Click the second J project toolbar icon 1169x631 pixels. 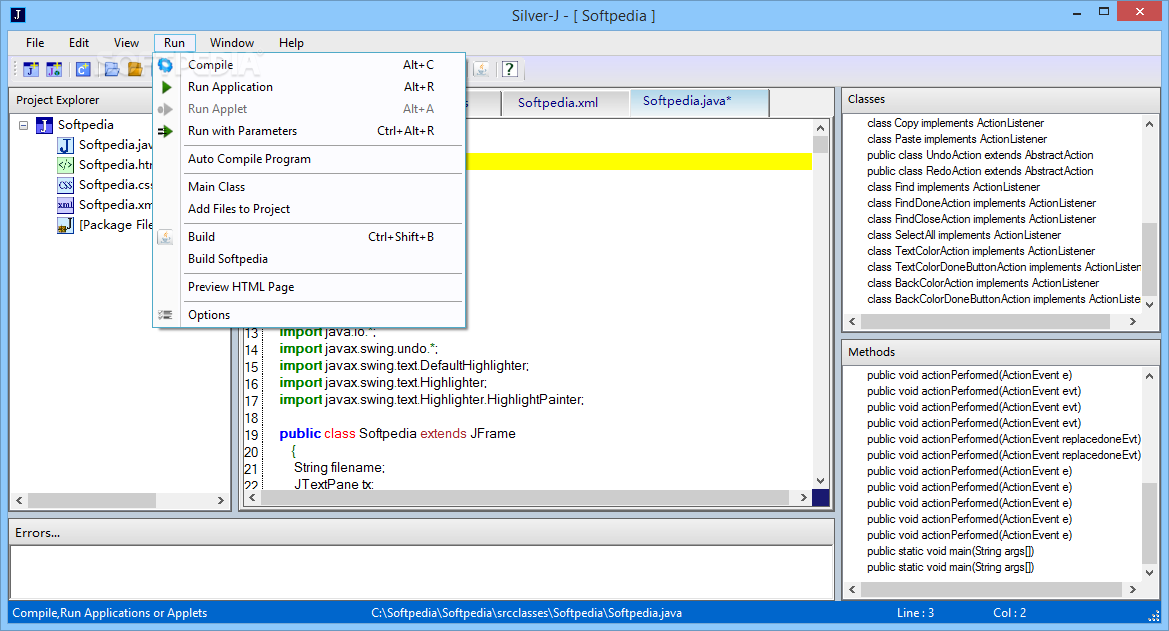click(54, 69)
